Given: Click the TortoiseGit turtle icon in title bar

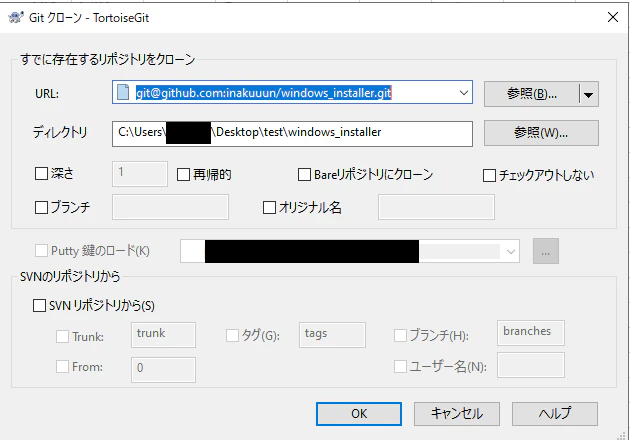Looking at the screenshot, I should [16, 17].
